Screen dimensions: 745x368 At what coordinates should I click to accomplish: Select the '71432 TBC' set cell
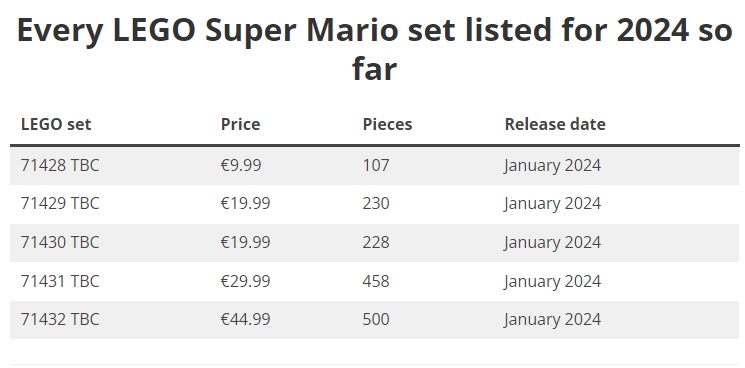60,319
